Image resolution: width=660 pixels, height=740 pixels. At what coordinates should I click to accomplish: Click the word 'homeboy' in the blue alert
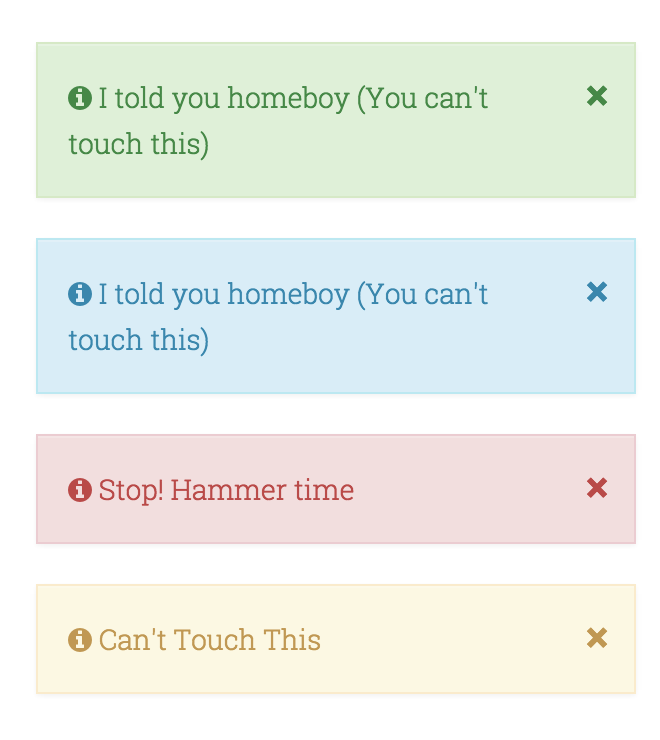tap(288, 296)
